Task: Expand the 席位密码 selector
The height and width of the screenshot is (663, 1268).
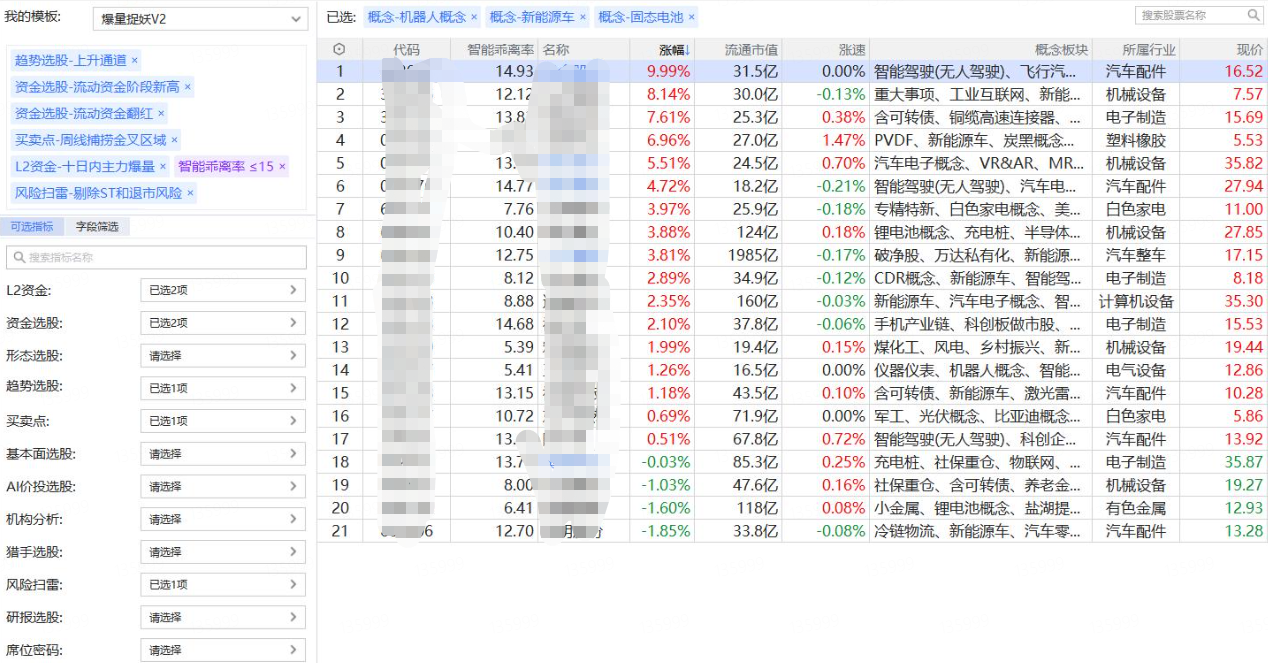Action: 222,650
